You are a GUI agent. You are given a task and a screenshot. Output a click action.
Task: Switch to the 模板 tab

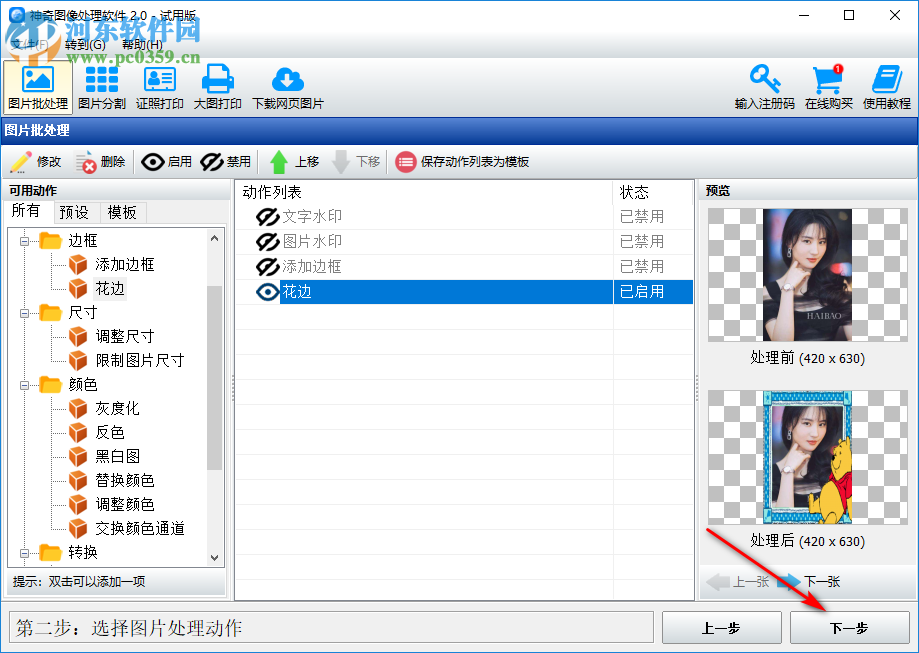122,212
